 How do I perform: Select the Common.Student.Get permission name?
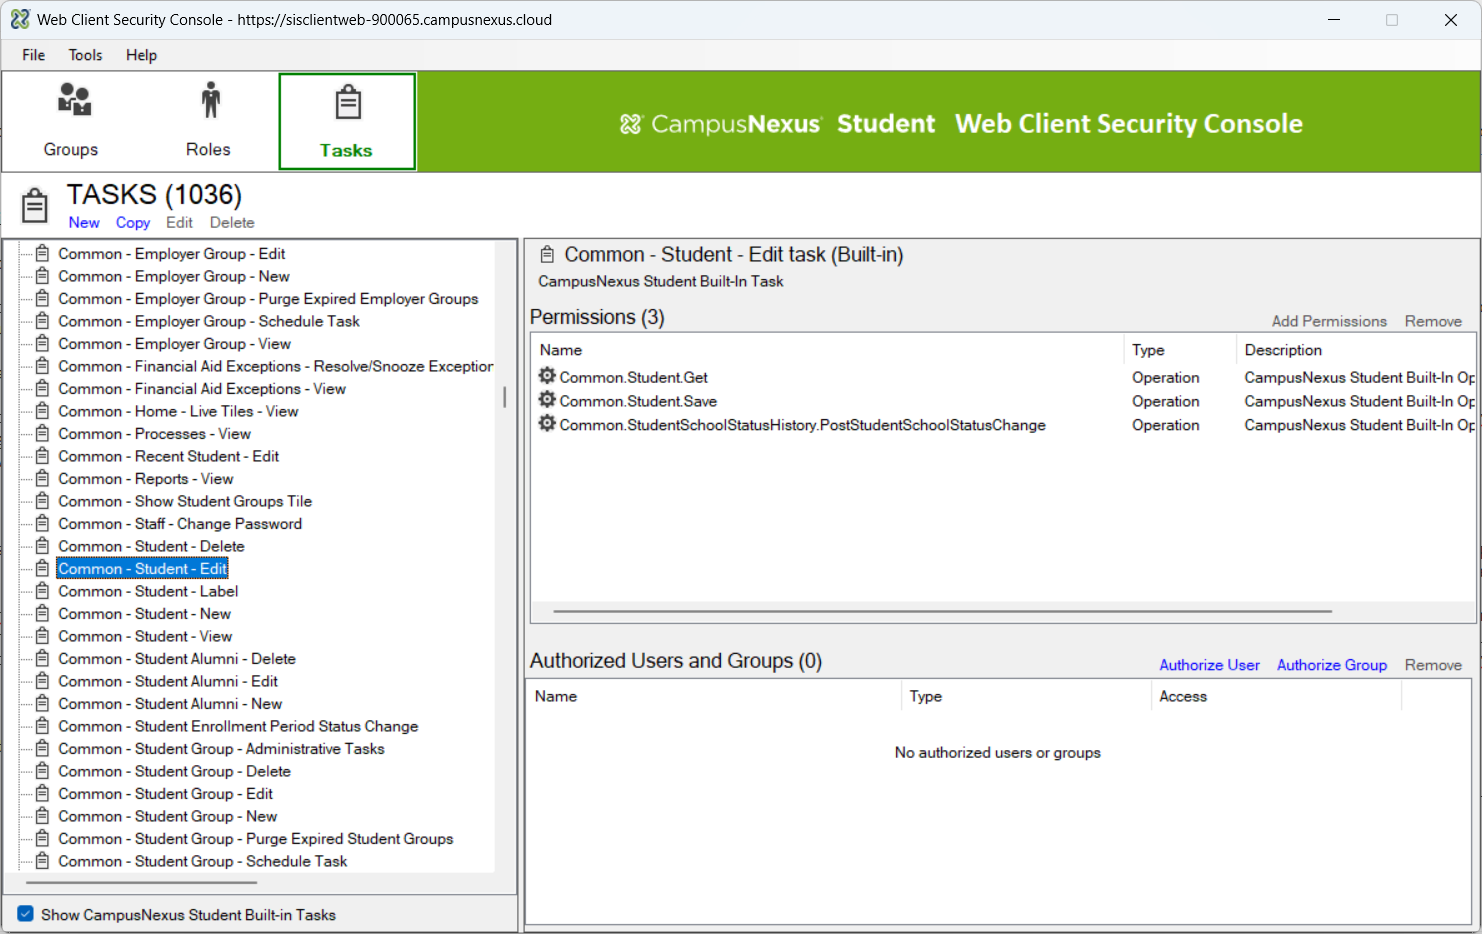click(634, 377)
